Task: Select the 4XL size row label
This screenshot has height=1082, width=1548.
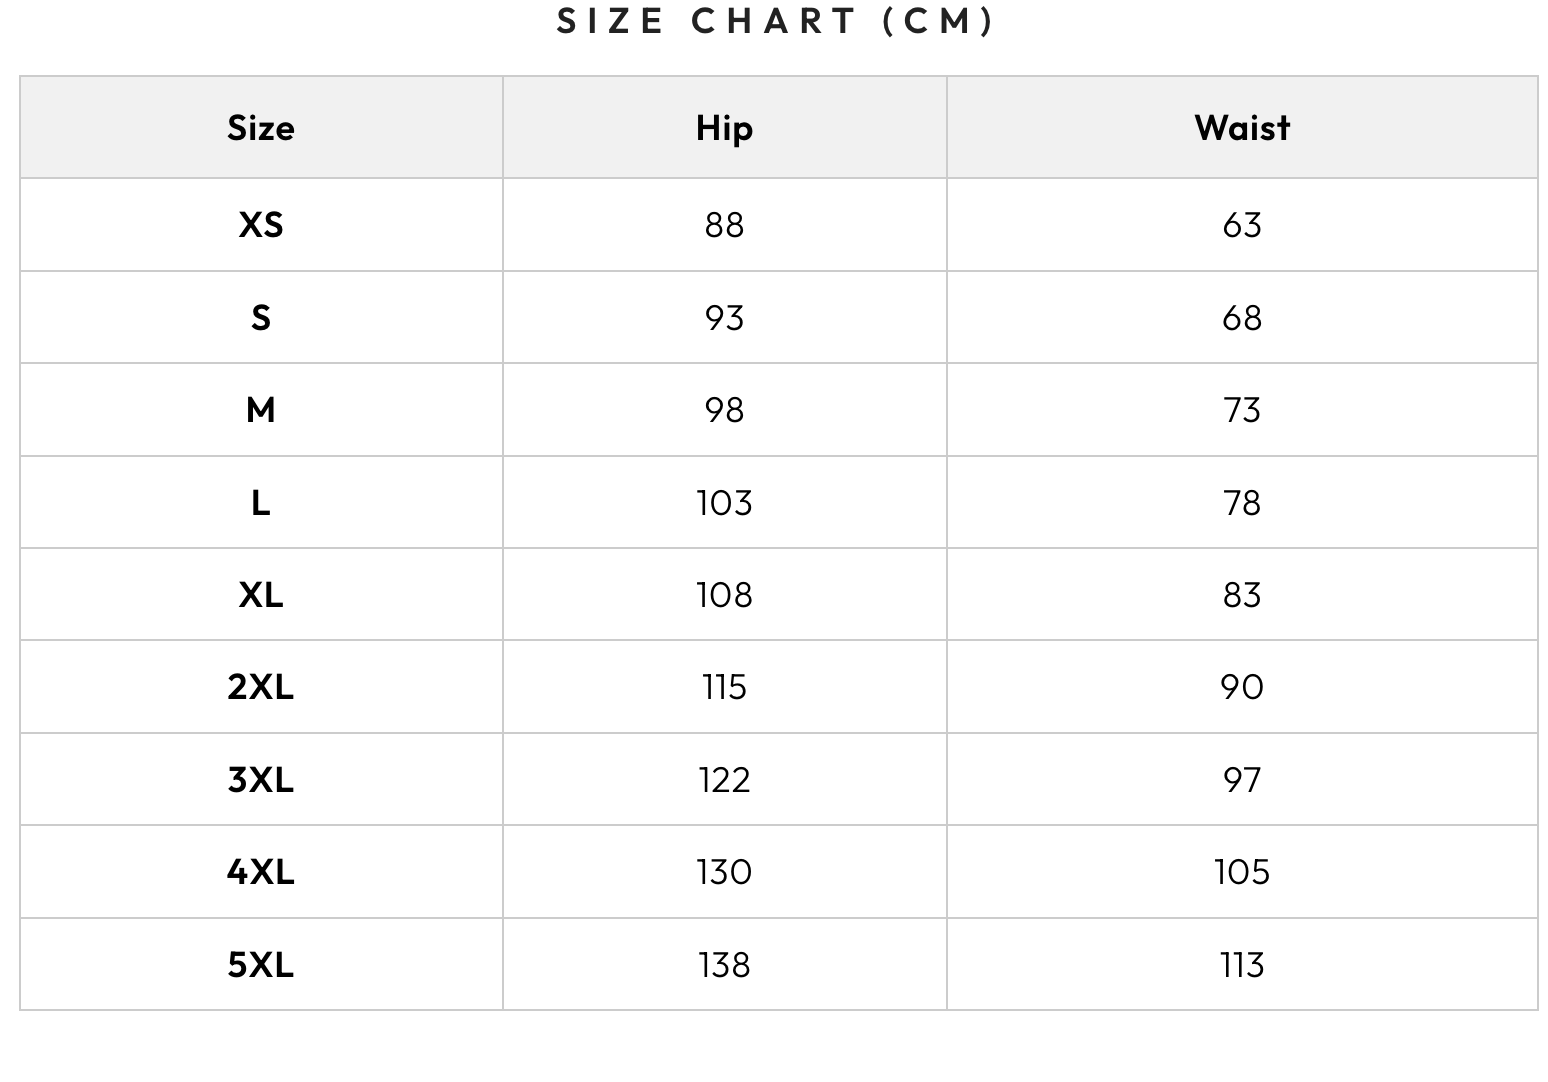Action: tap(261, 872)
